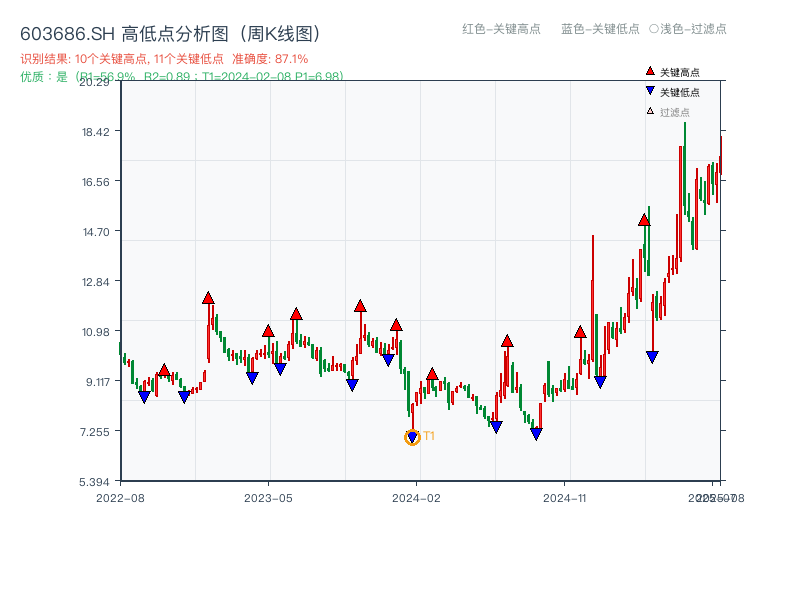Click the 关键低点 label in chart legend
800x600 pixels.
(680, 92)
